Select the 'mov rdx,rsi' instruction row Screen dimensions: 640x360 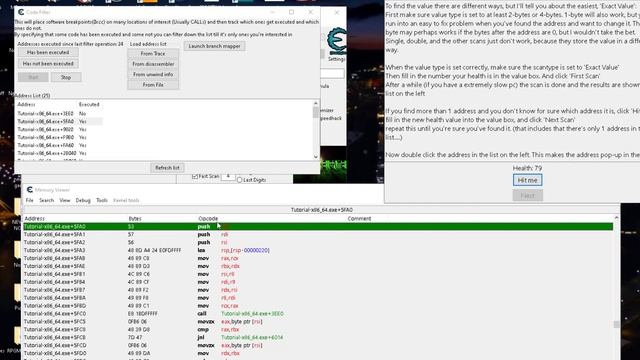click(x=318, y=290)
